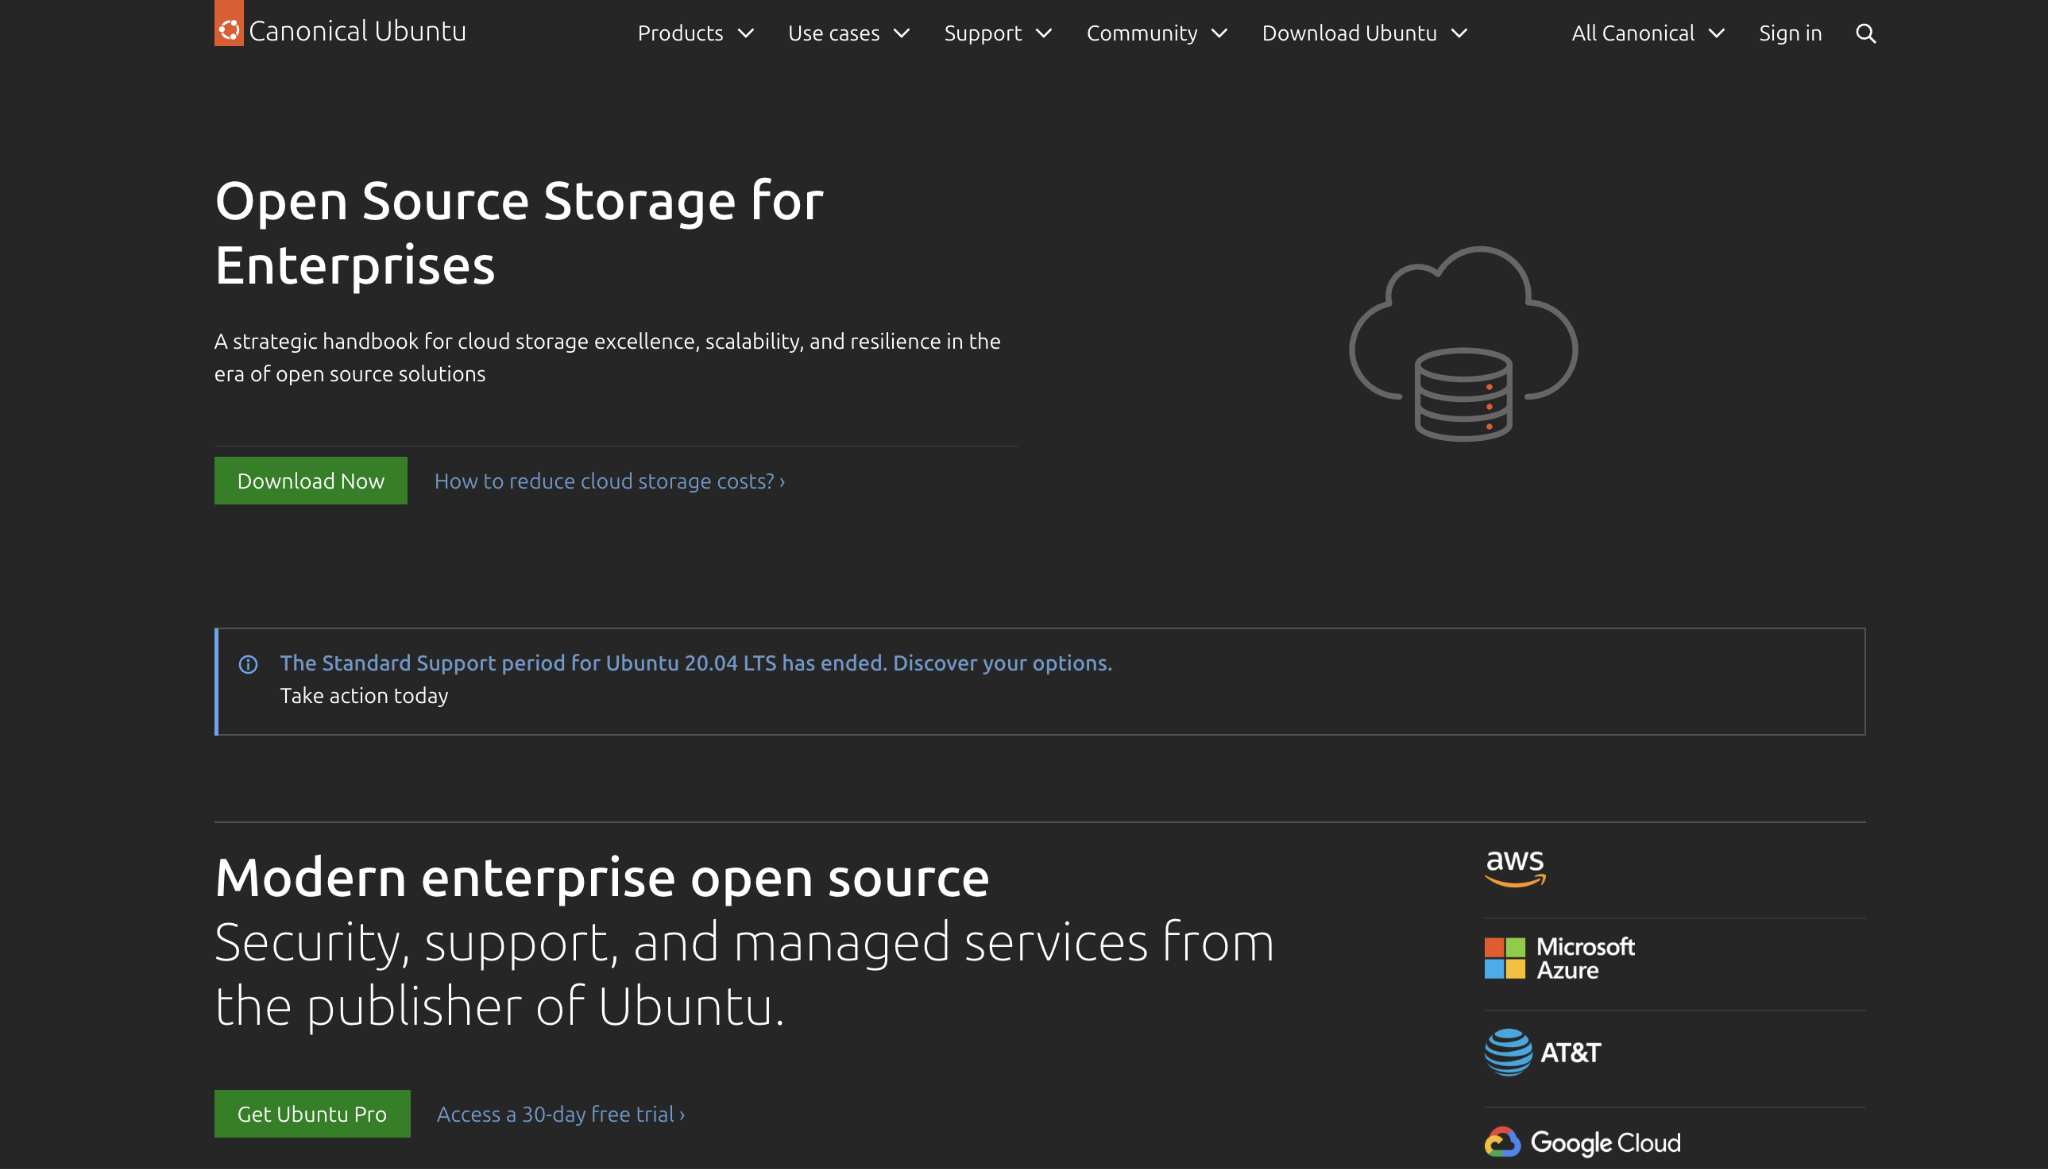Open the search magnifier icon
Screen dimensions: 2048x1169
[x=1864, y=33]
